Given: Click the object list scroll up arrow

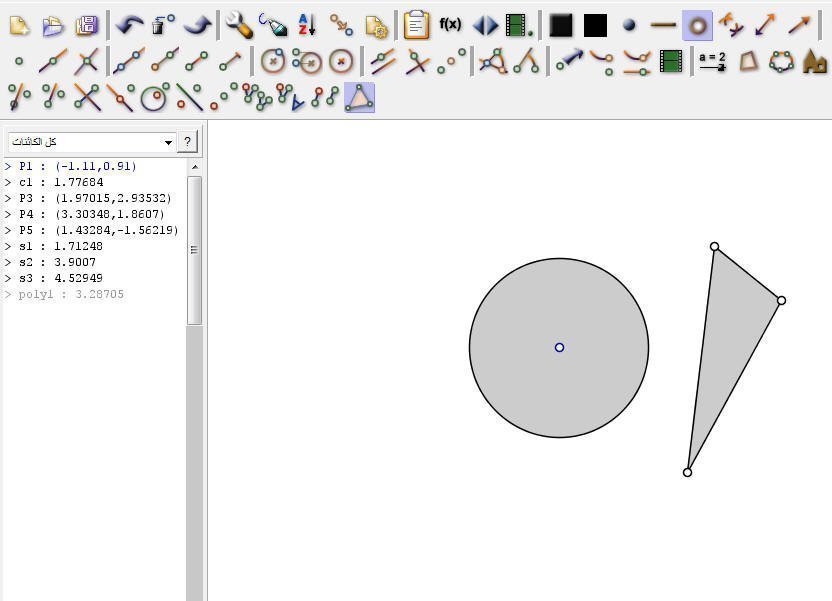Looking at the screenshot, I should click(x=195, y=167).
